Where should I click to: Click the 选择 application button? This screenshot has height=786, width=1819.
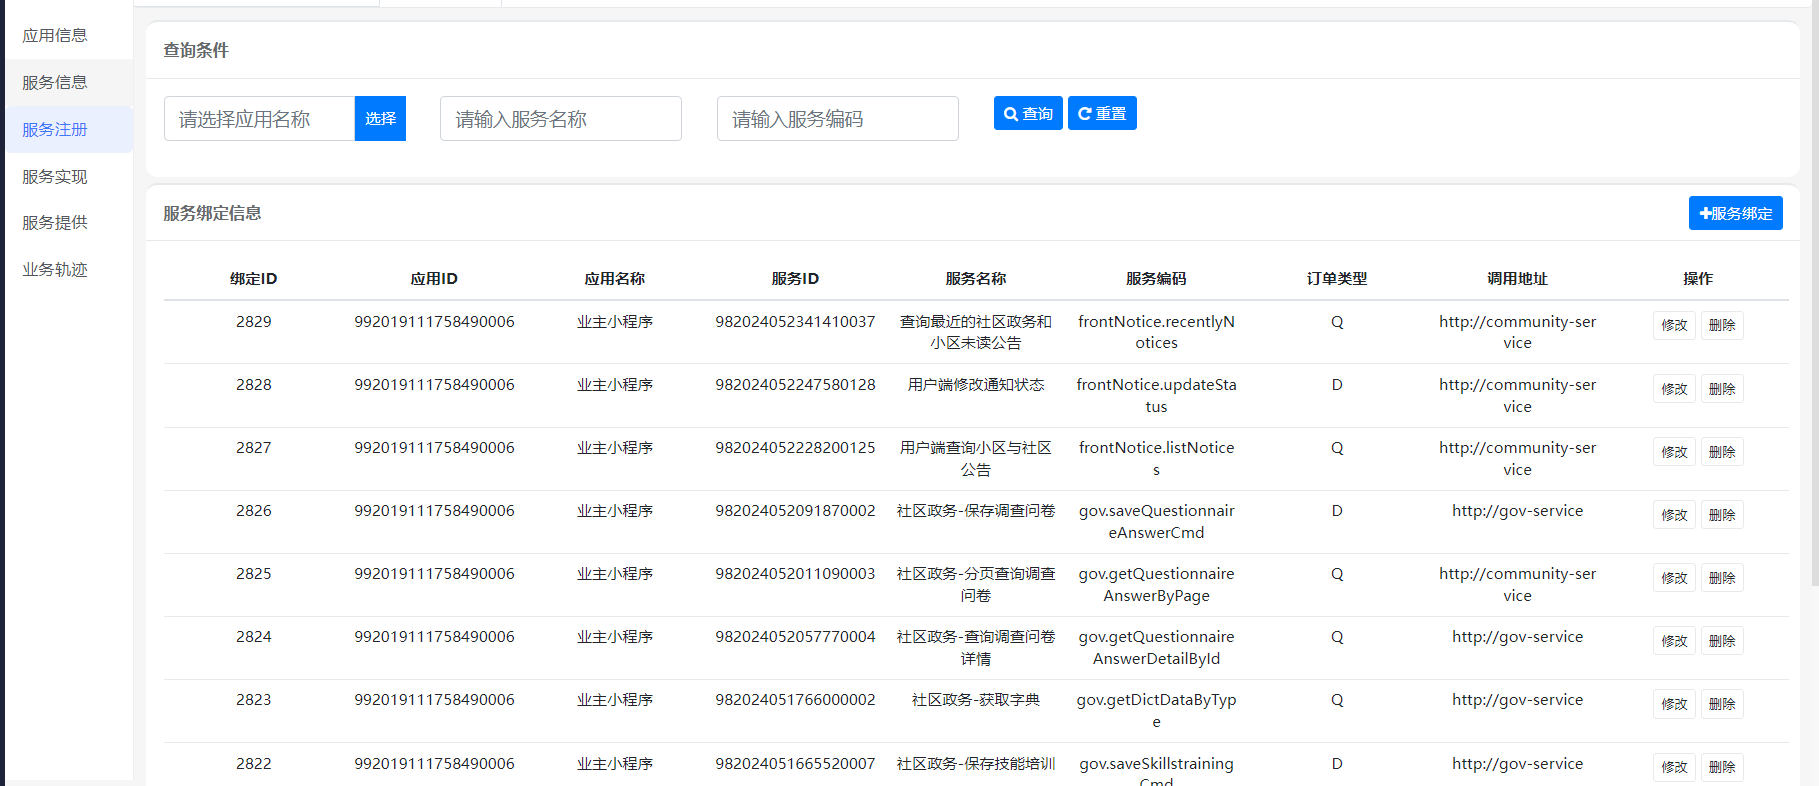(380, 119)
